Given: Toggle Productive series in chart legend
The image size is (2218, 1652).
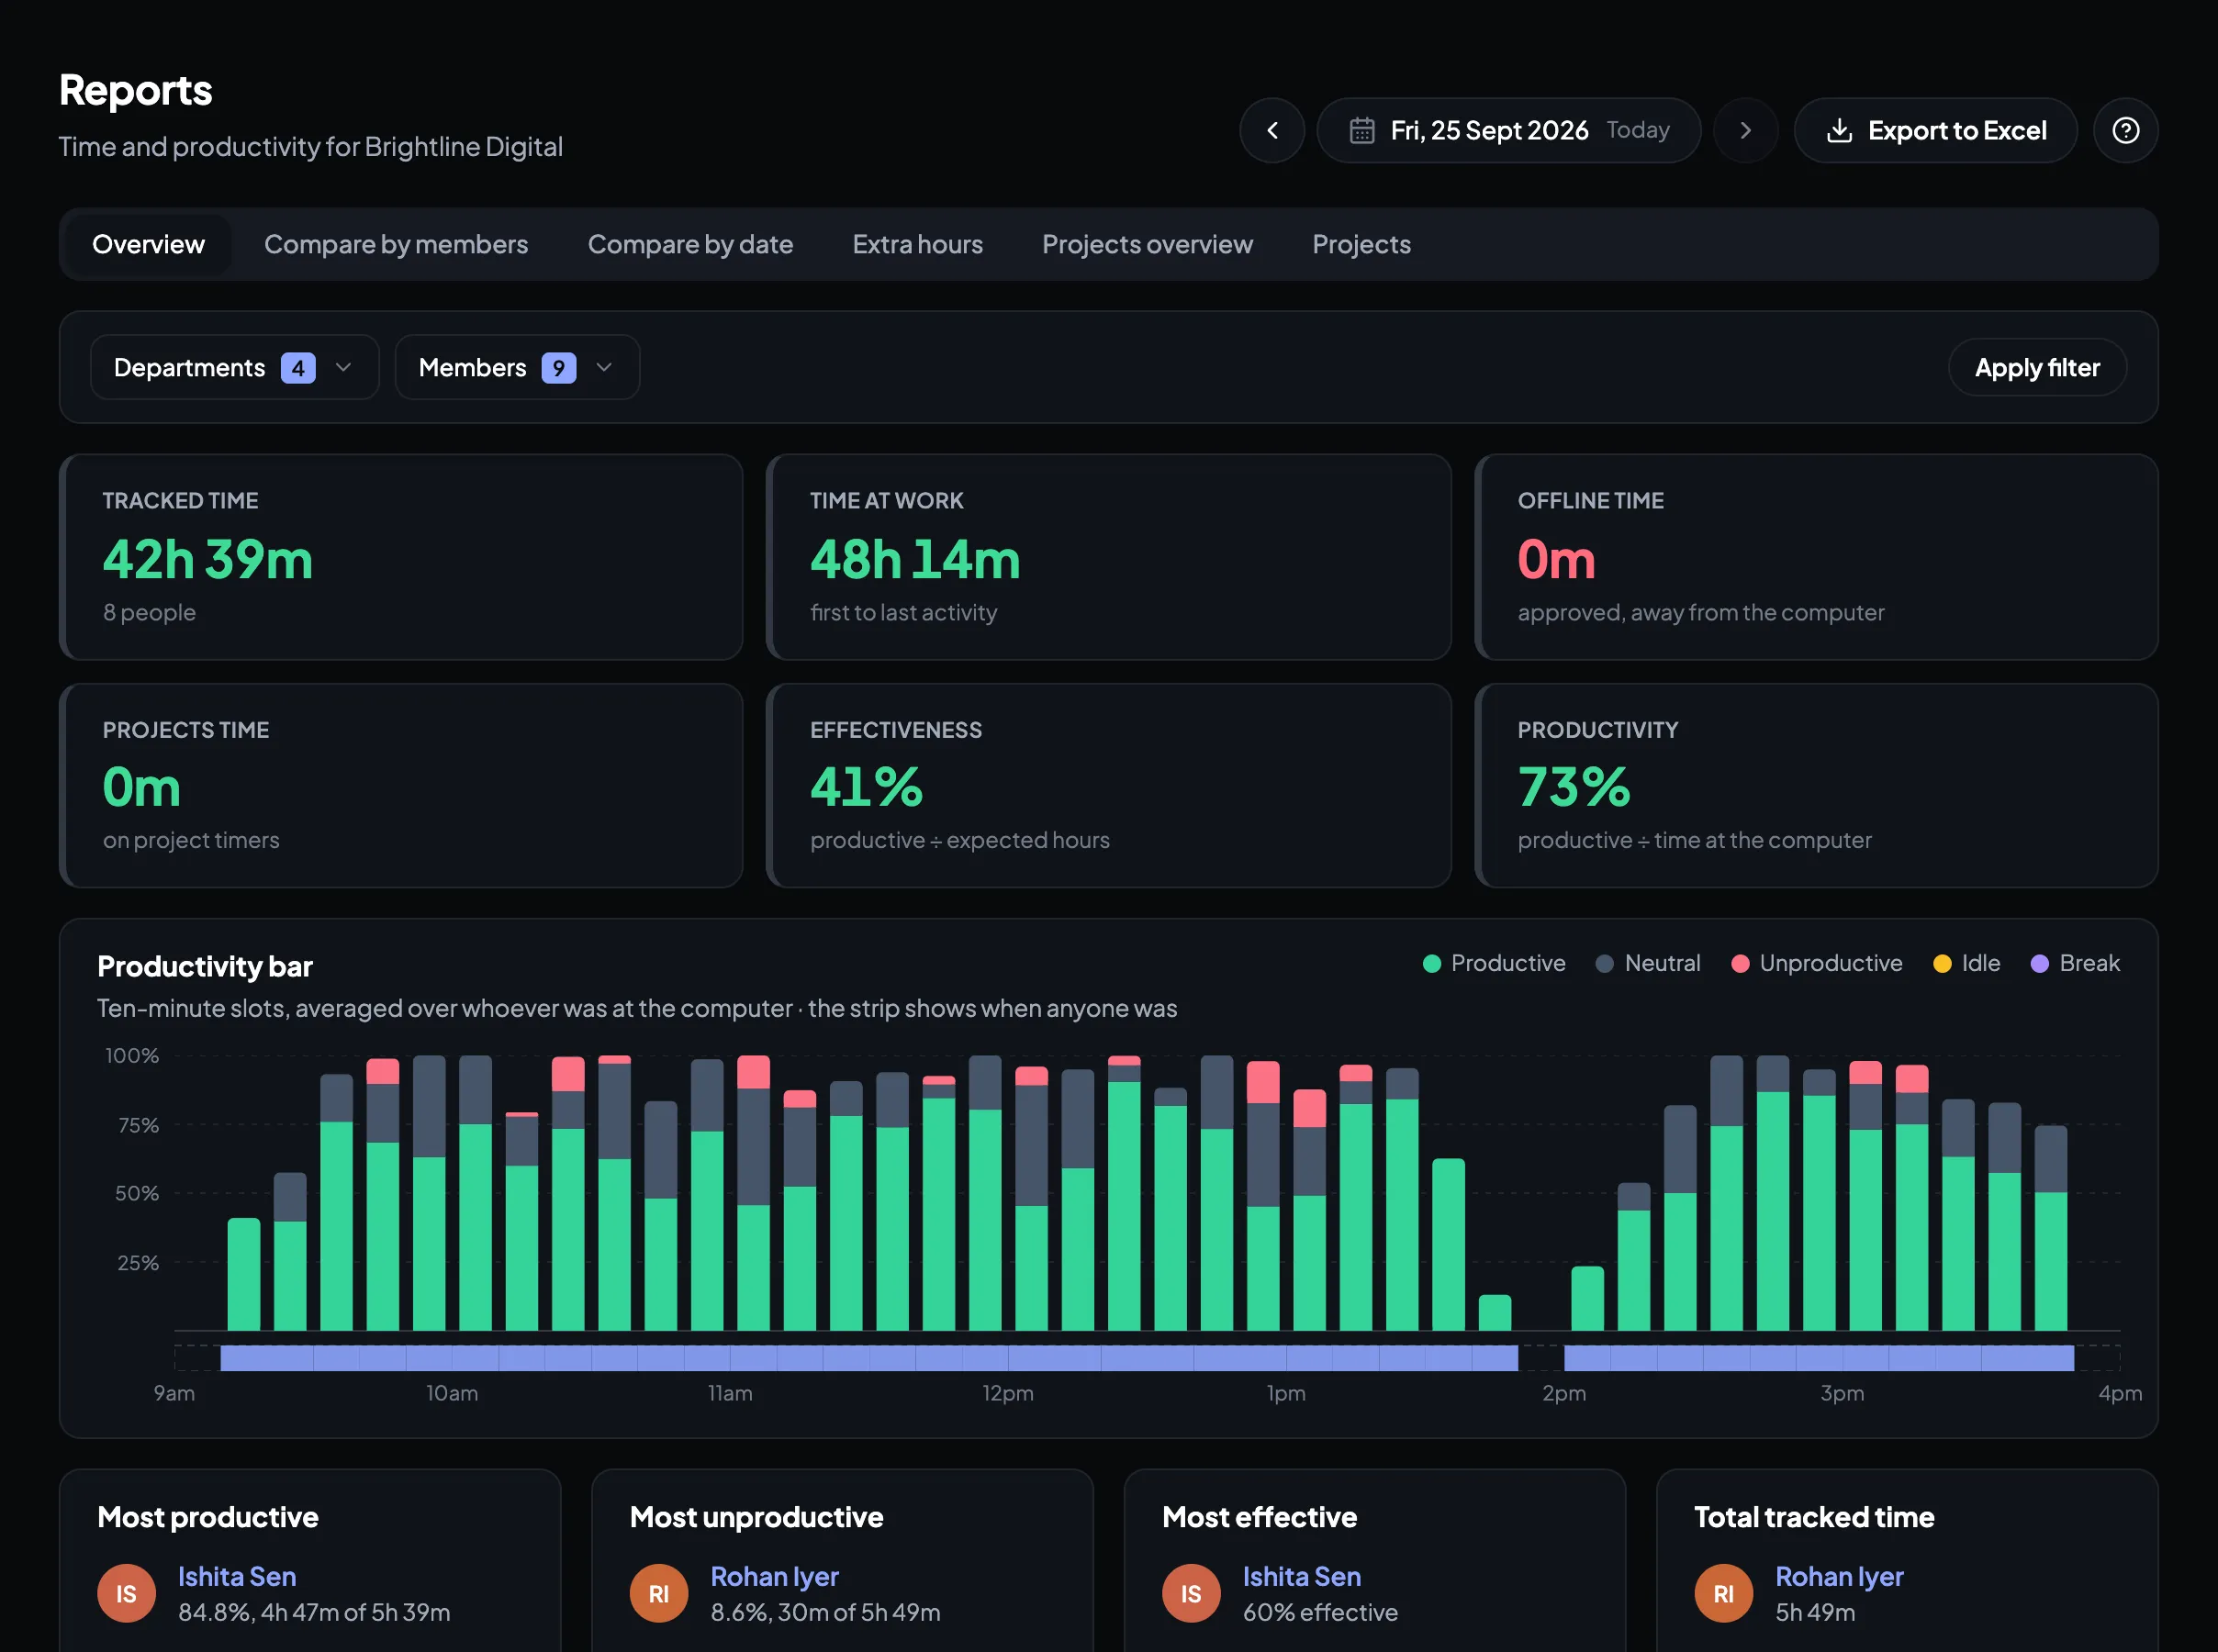Looking at the screenshot, I should (1494, 963).
